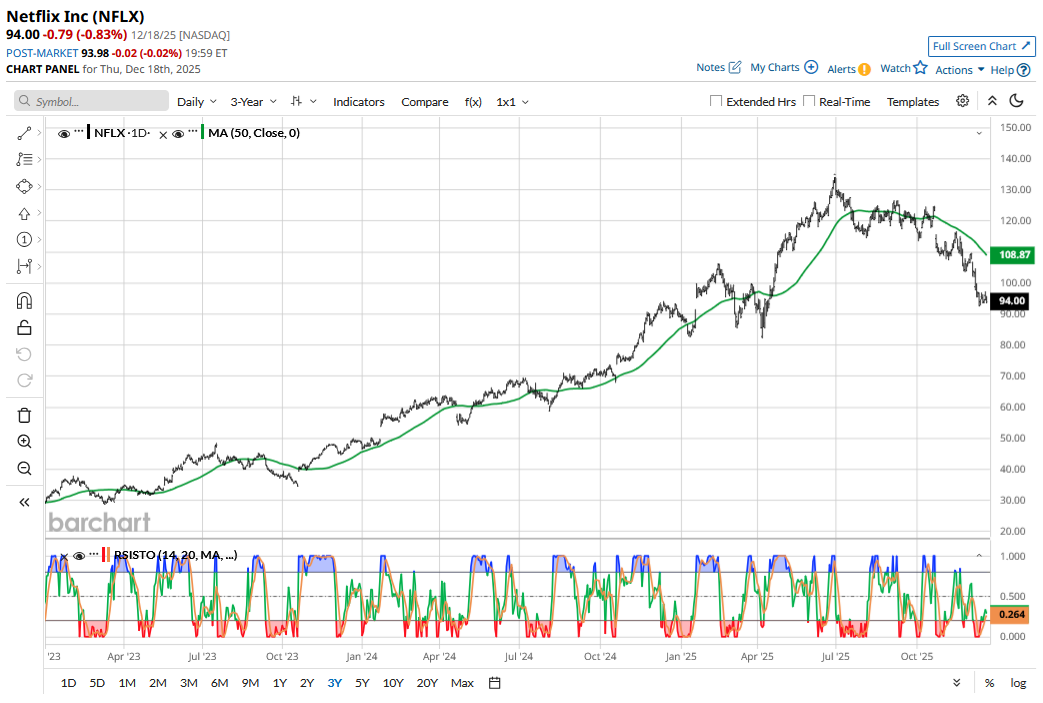
Task: Delete drawings with trash icon
Action: 24,416
